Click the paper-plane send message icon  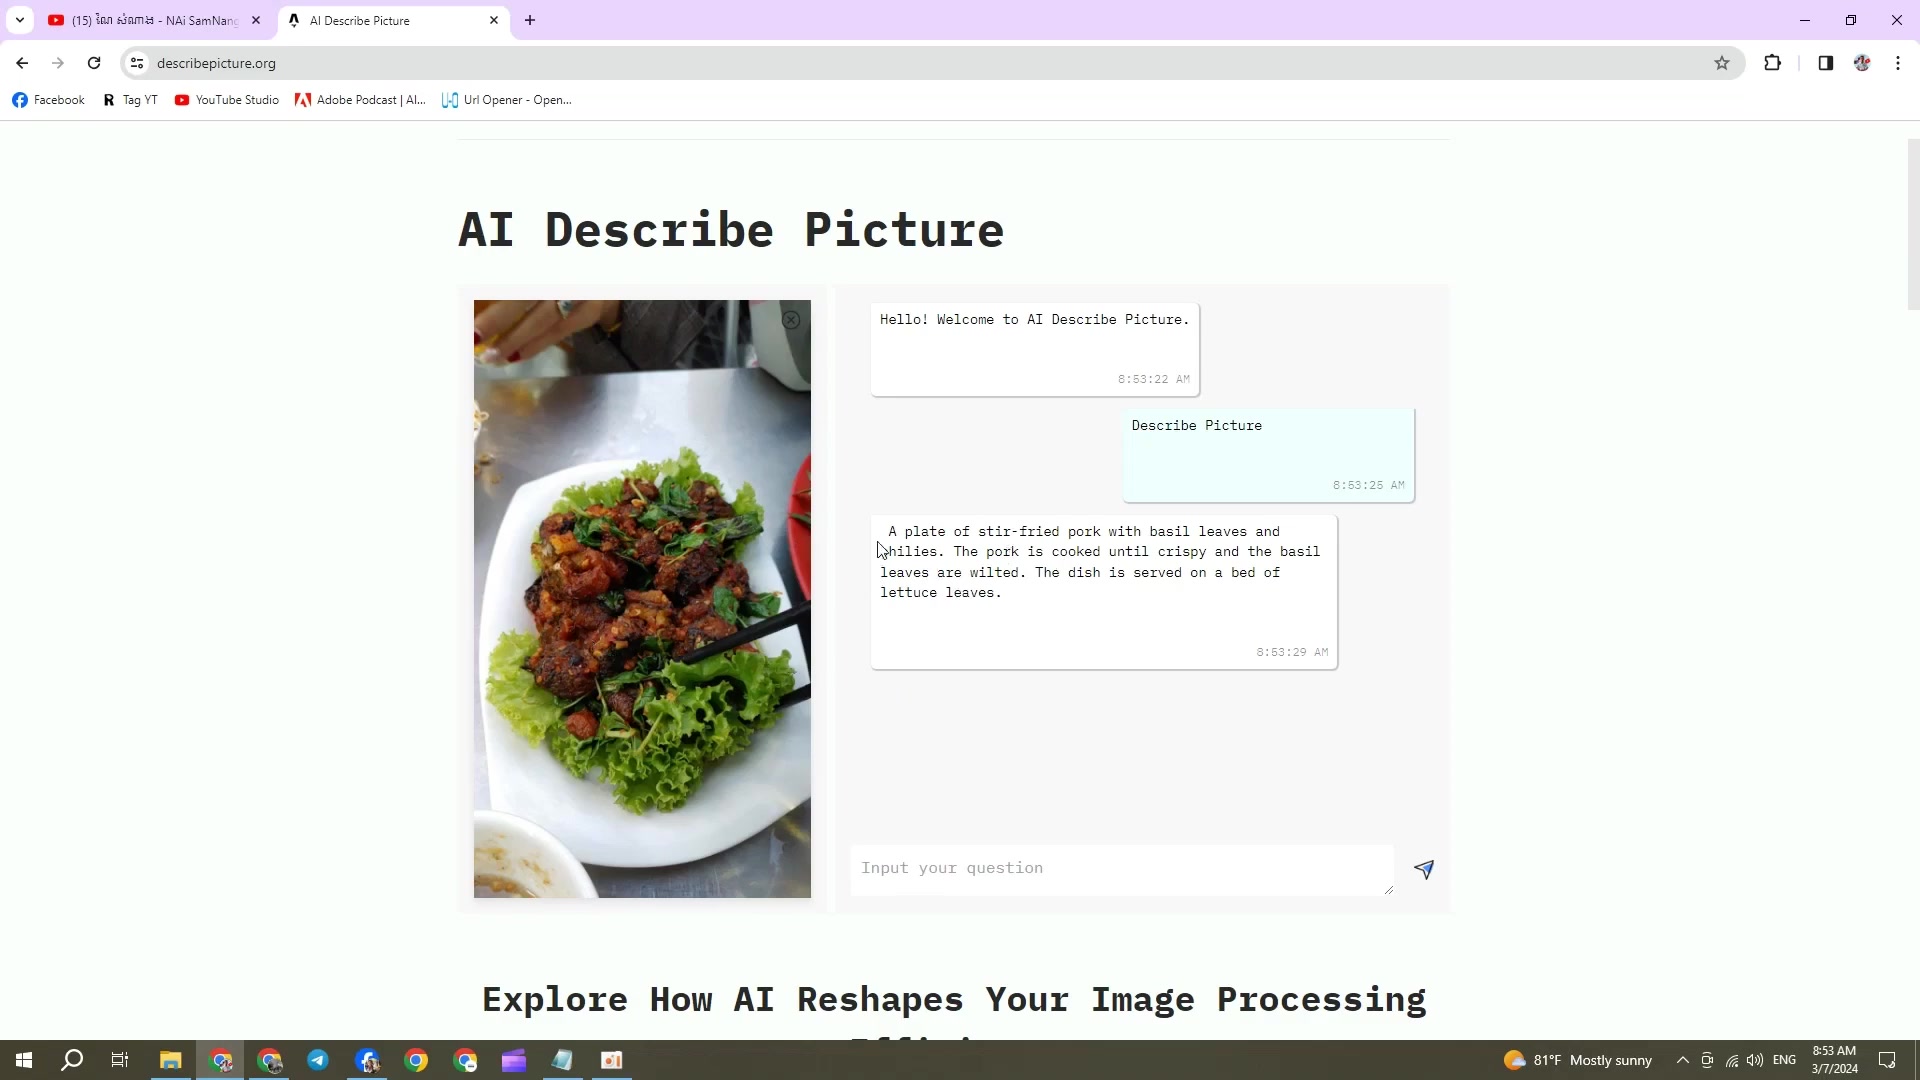(x=1424, y=869)
